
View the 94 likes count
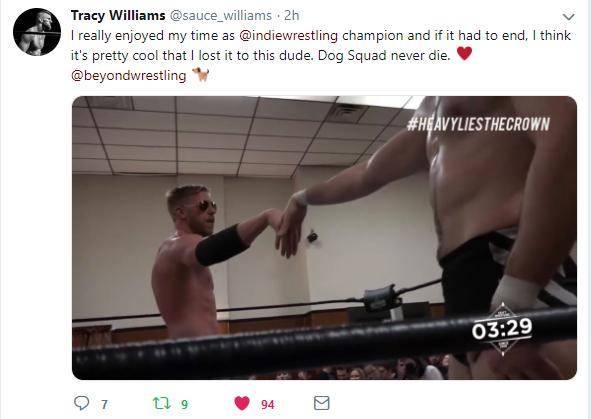(x=268, y=405)
